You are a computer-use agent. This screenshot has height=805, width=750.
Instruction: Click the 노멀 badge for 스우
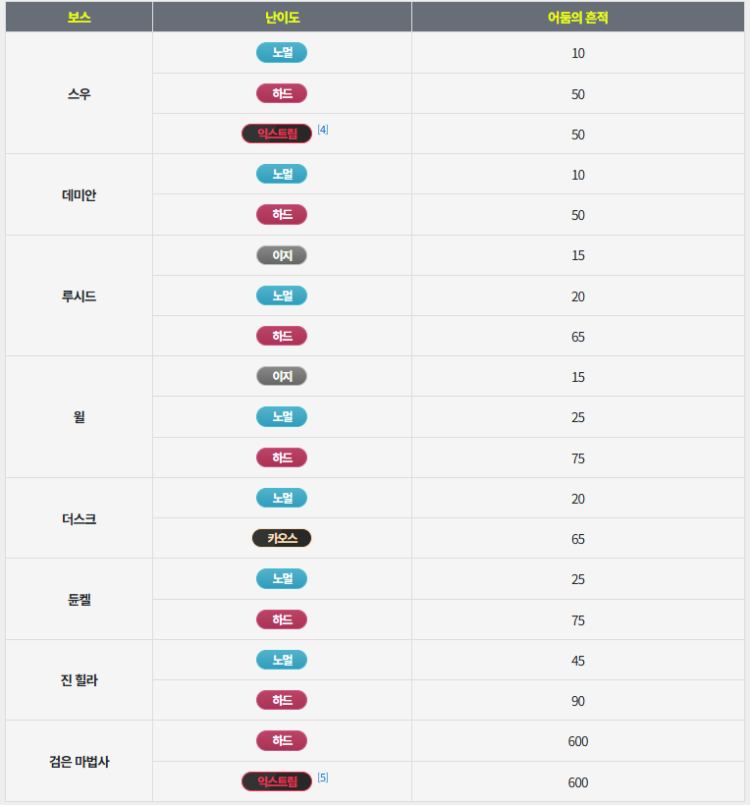tap(282, 52)
